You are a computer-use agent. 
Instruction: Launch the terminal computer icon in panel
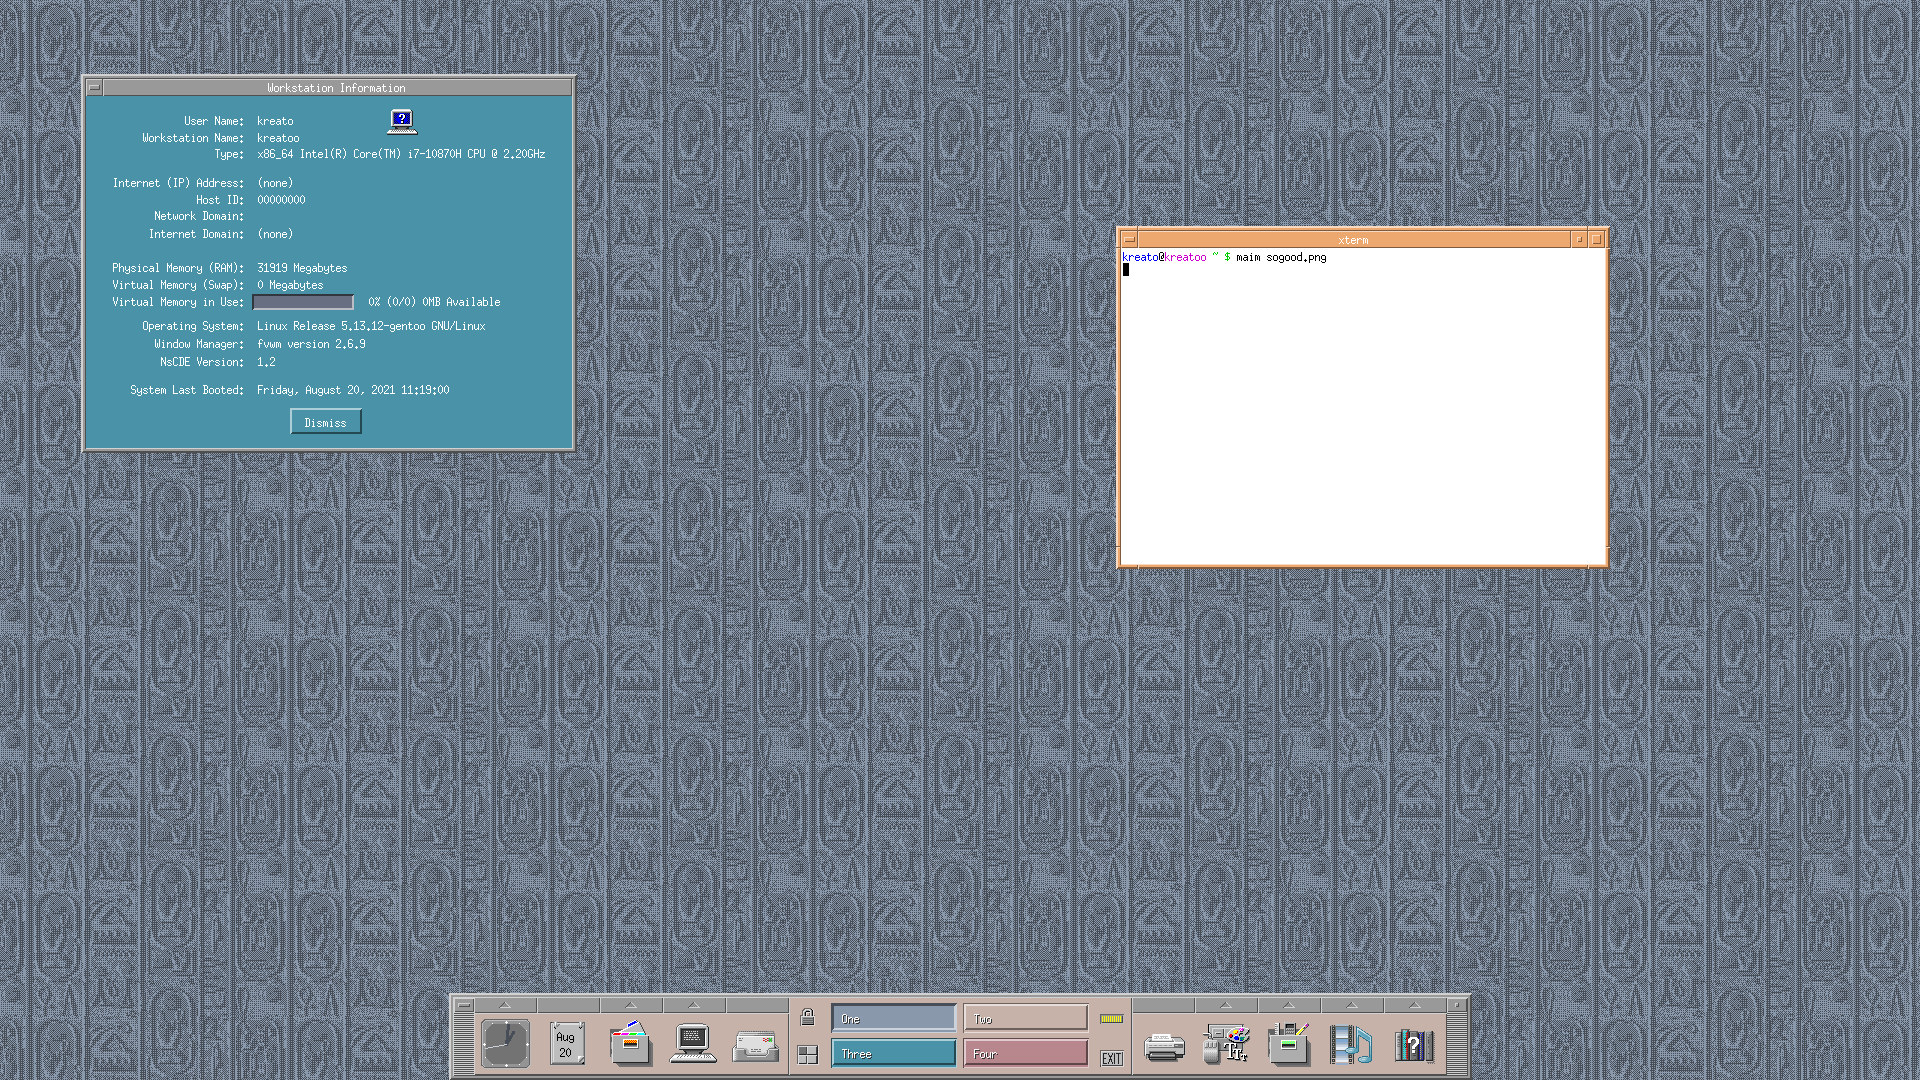coord(692,1044)
